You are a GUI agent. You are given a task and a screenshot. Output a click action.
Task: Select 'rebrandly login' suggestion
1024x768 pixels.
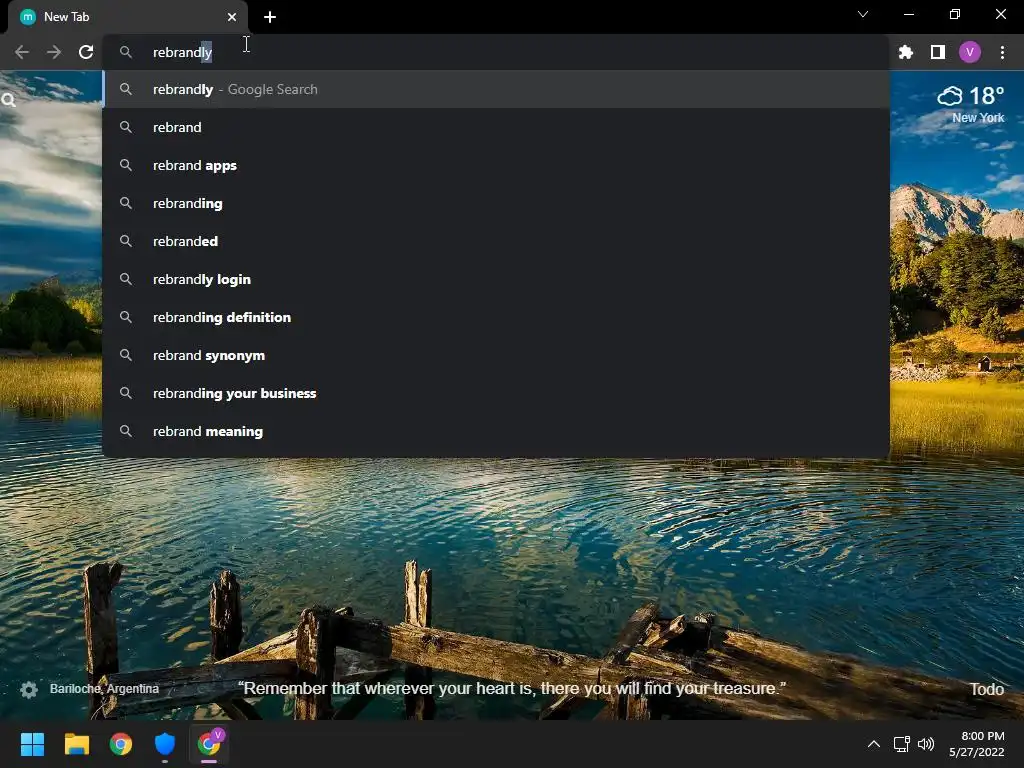[496, 280]
